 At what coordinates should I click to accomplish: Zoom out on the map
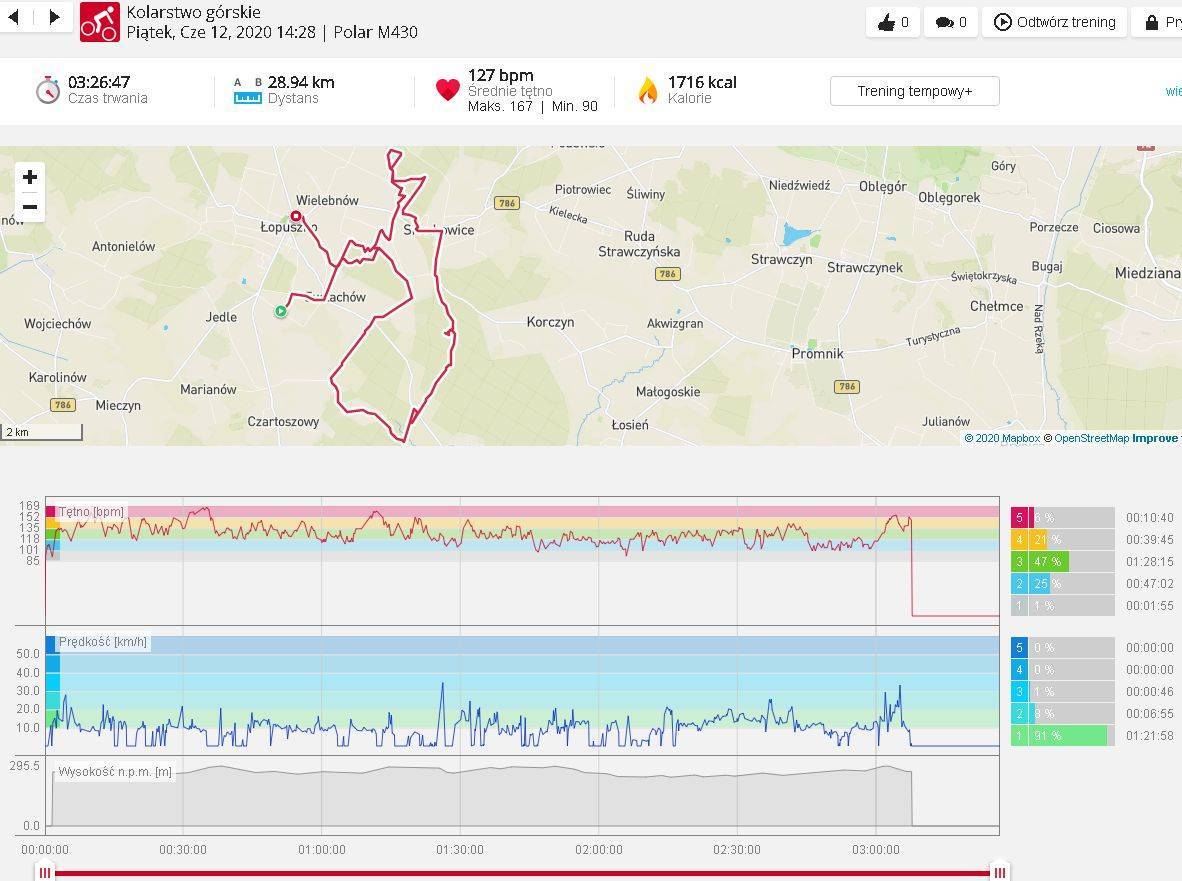(x=30, y=207)
